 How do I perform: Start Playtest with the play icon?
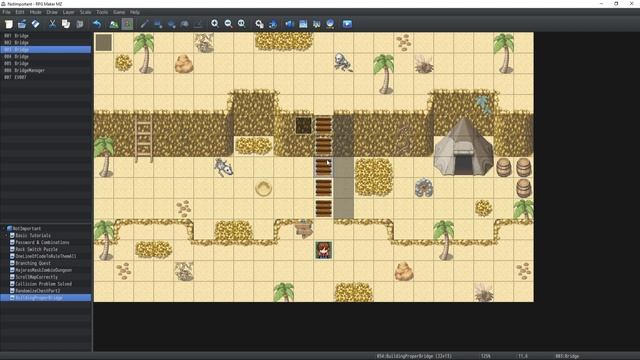pos(347,24)
